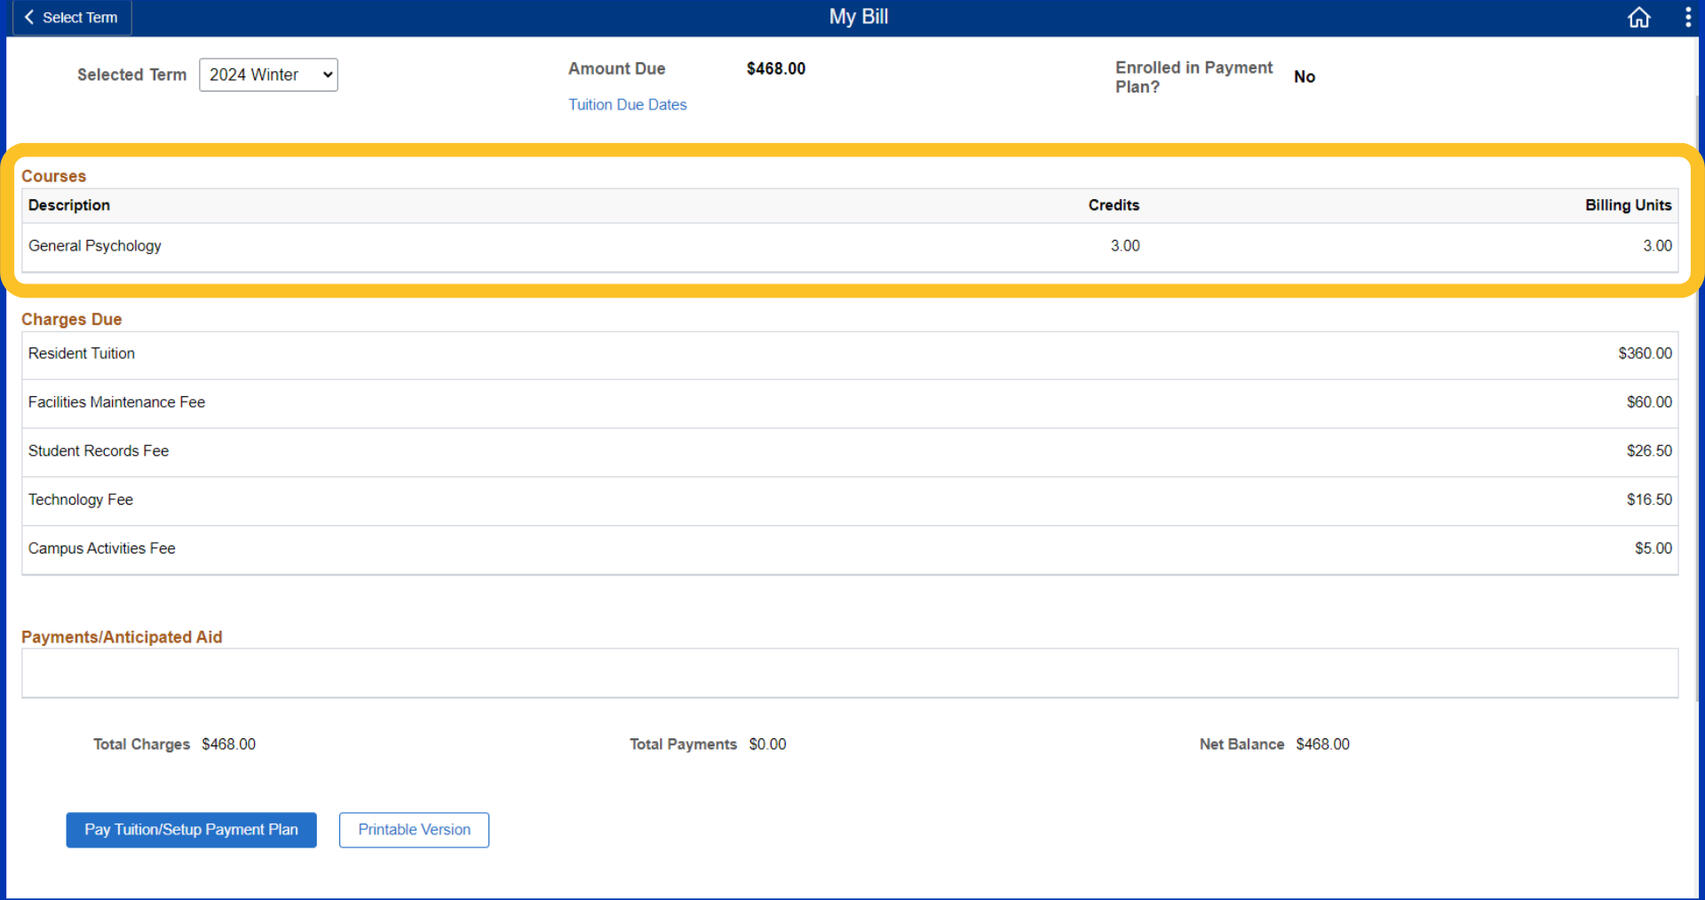Click the Student Records Fee row
1705x900 pixels.
99,451
